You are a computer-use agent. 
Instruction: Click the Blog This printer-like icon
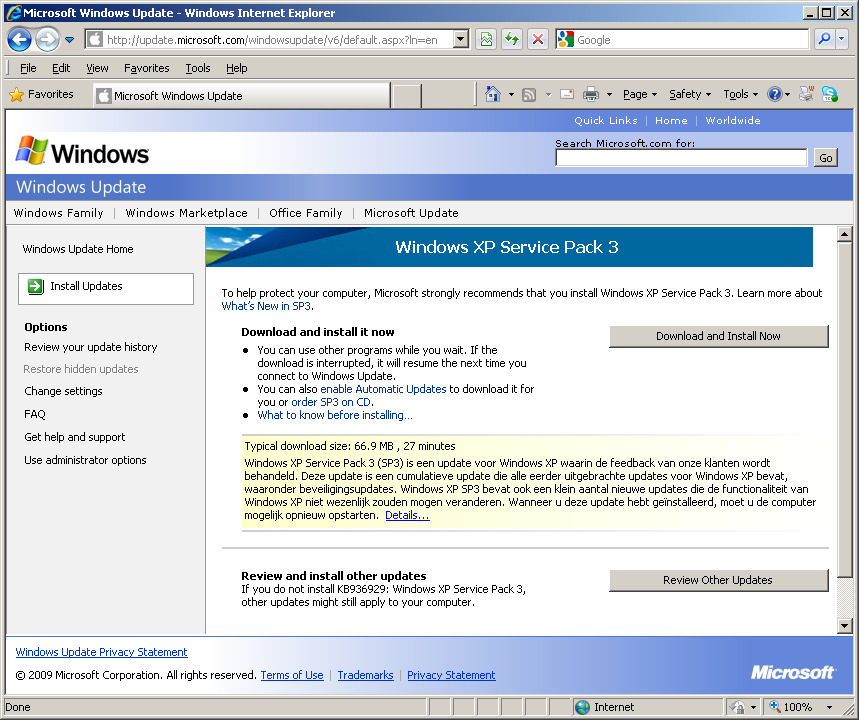tap(806, 94)
